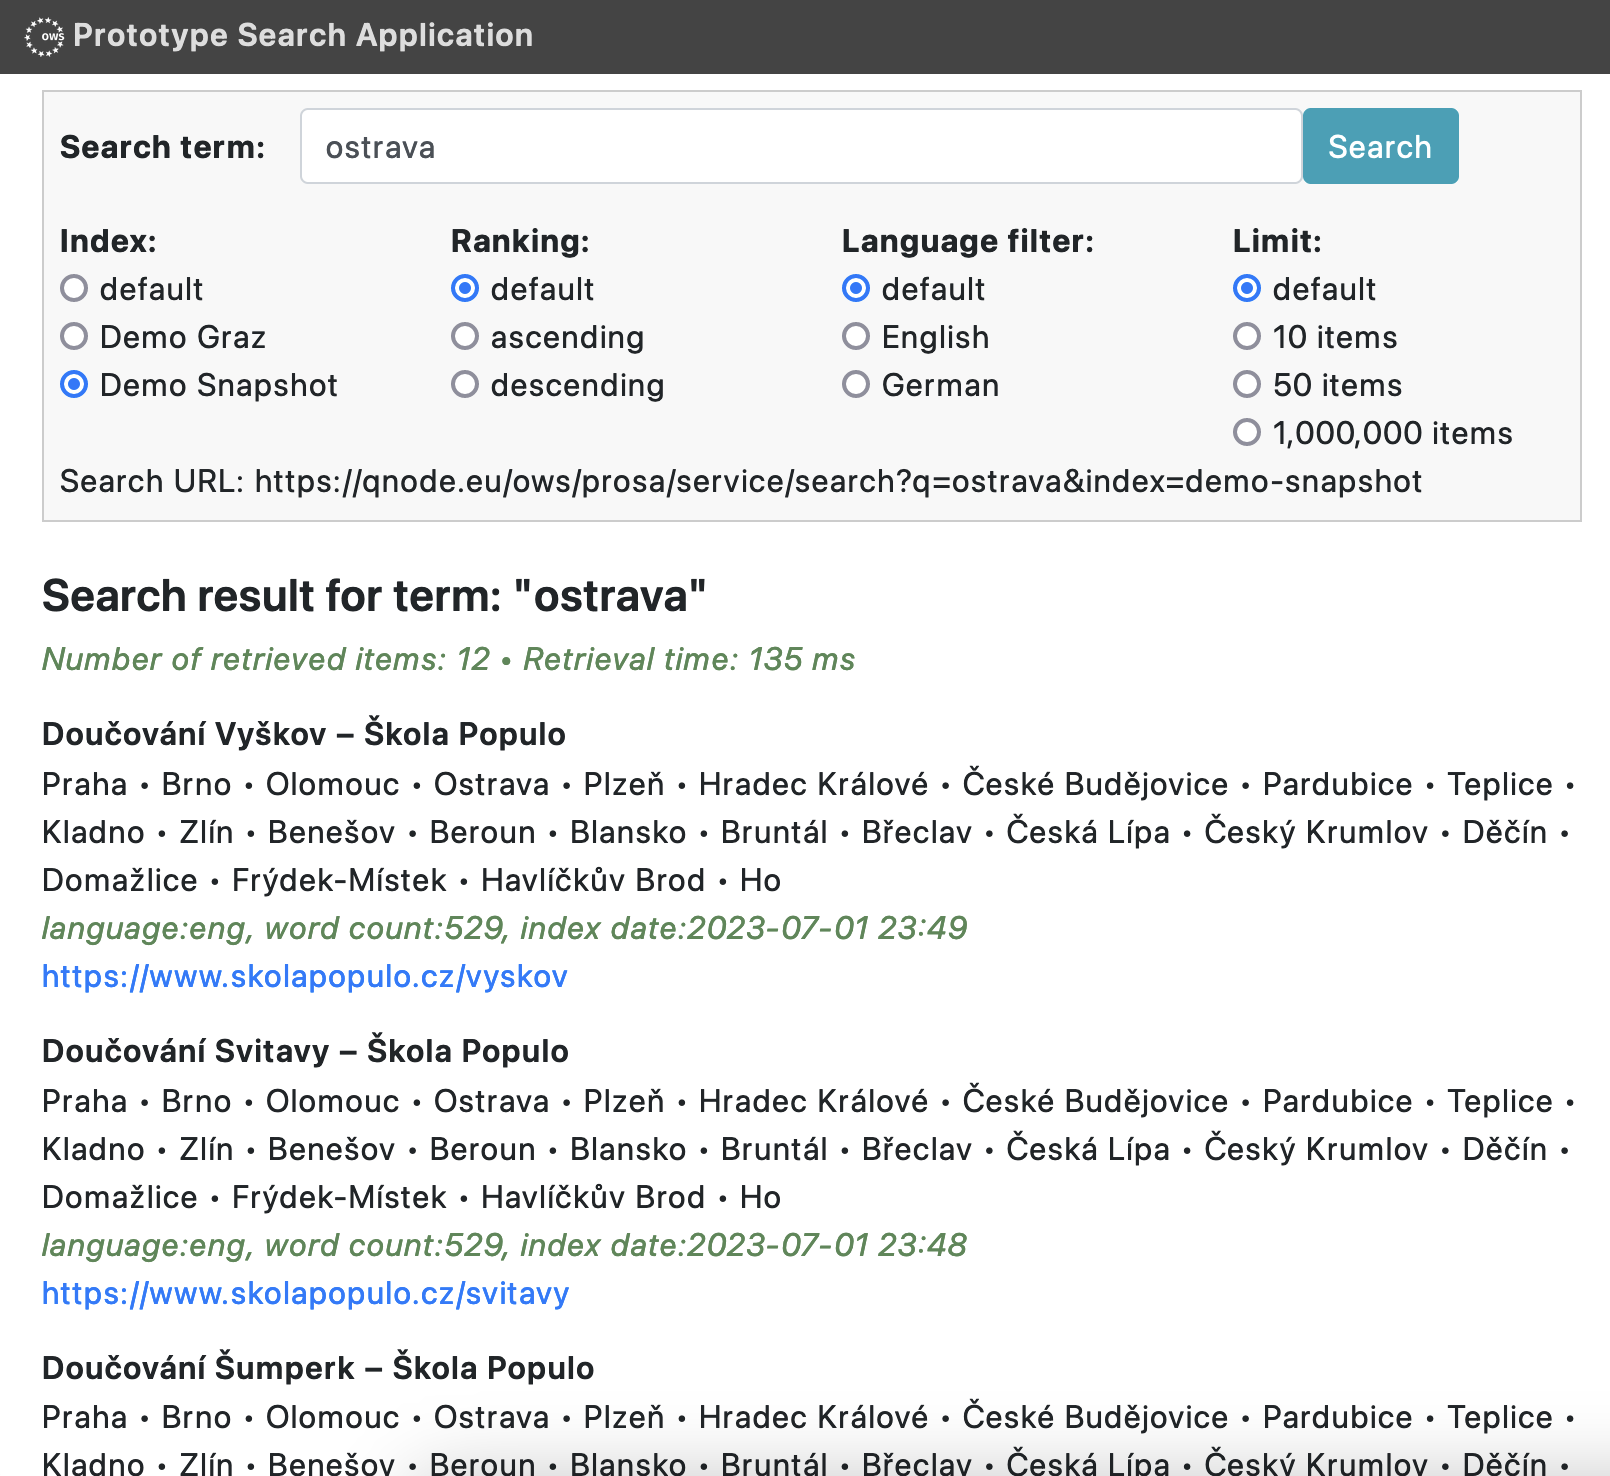Click the Search URL text line

click(741, 481)
